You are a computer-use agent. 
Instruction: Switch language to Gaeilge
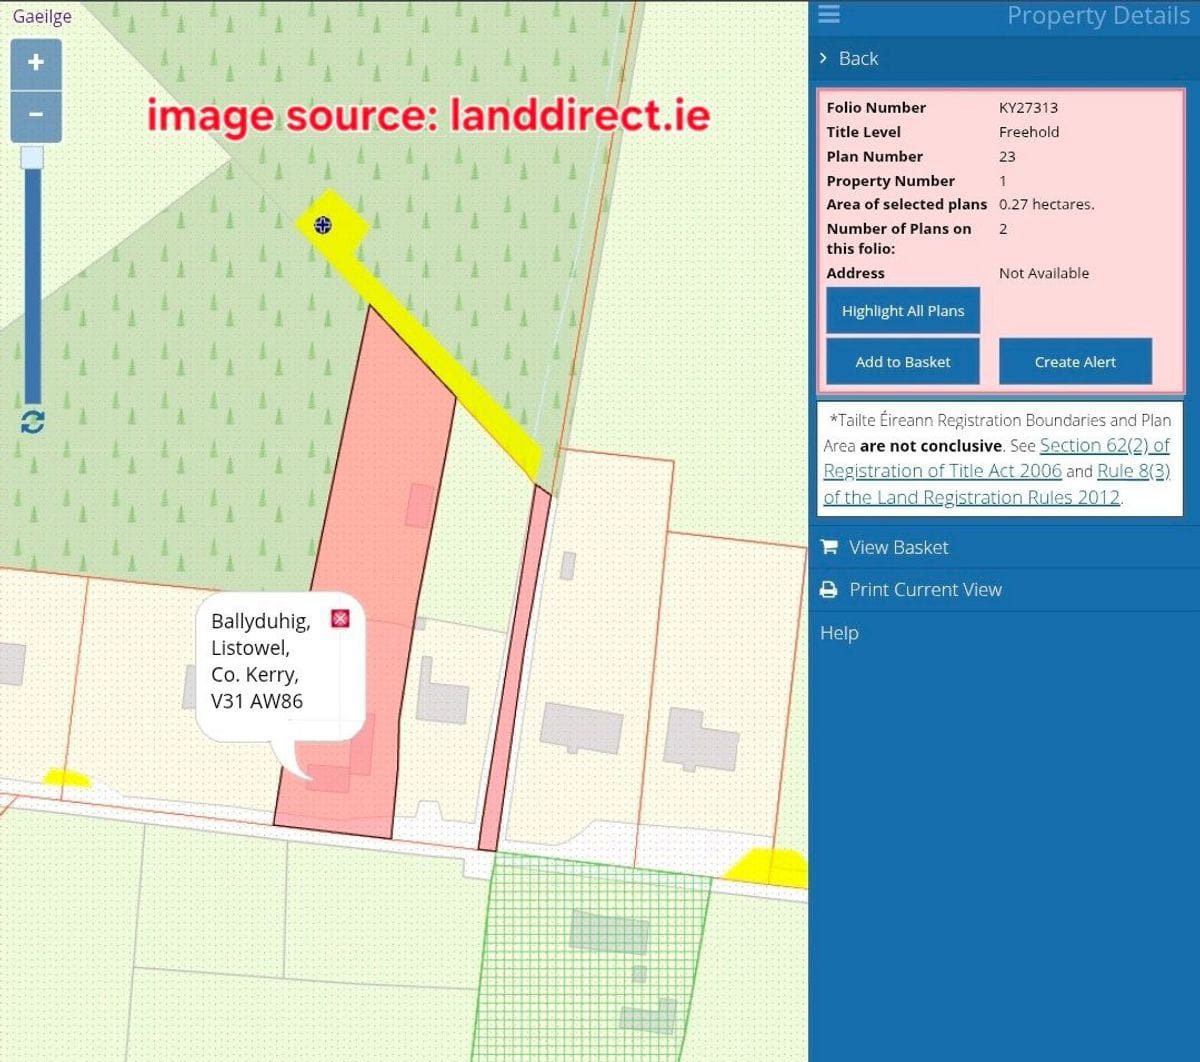[x=42, y=16]
